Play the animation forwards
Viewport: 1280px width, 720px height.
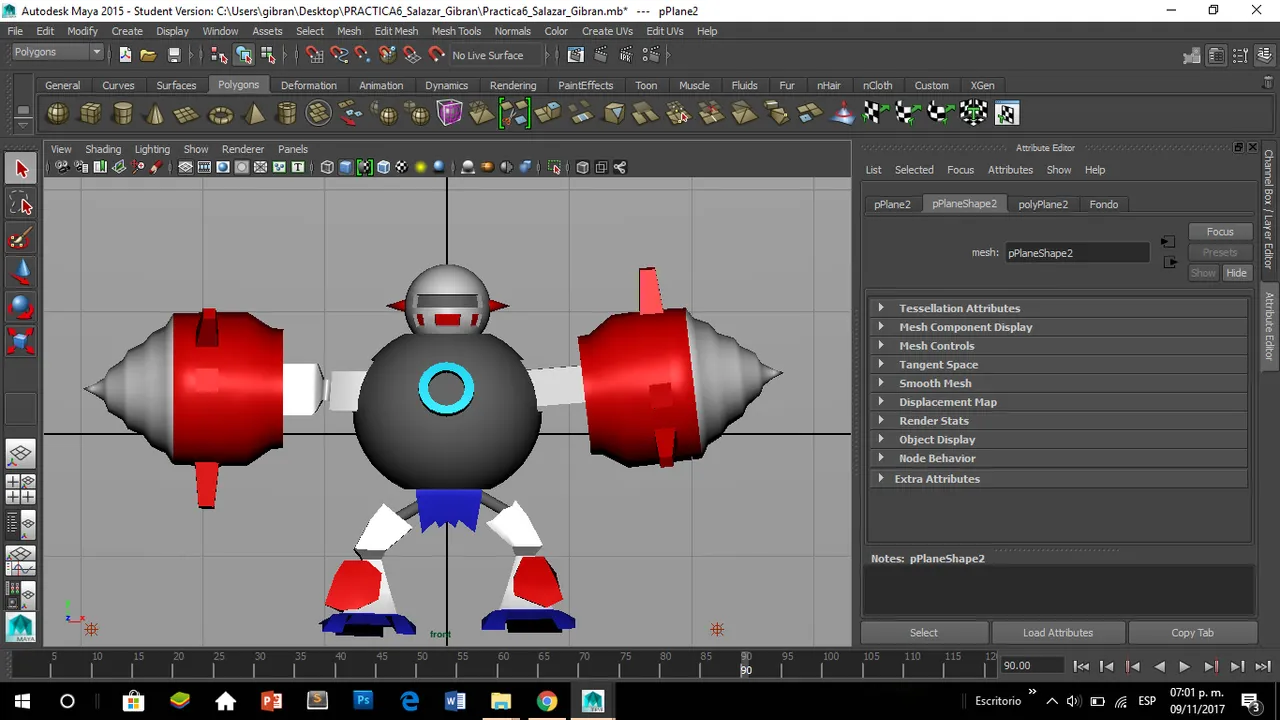(1184, 666)
